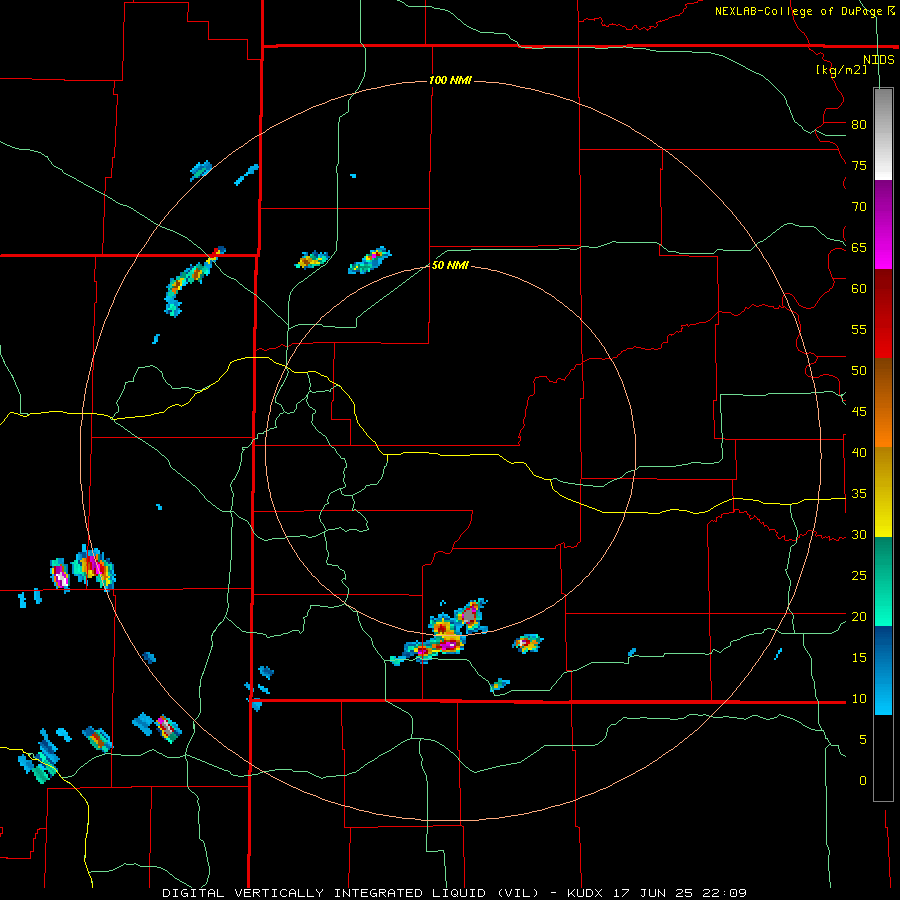This screenshot has height=900, width=900.
Task: Select the 20 value on the VIL scale
Action: pyautogui.click(x=859, y=616)
